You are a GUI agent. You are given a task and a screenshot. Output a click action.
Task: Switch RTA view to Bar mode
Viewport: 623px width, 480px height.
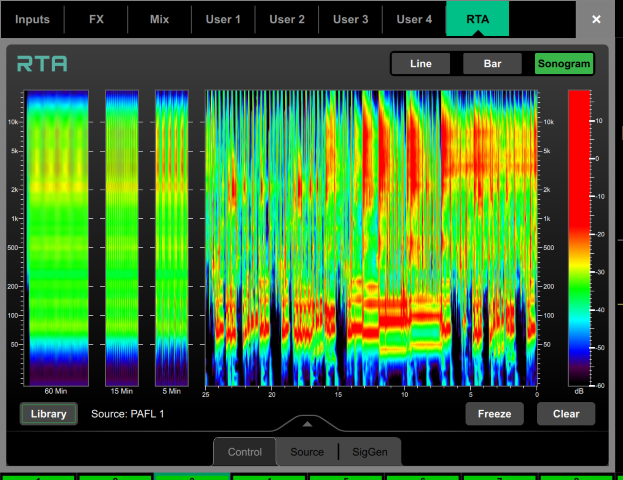click(x=493, y=64)
